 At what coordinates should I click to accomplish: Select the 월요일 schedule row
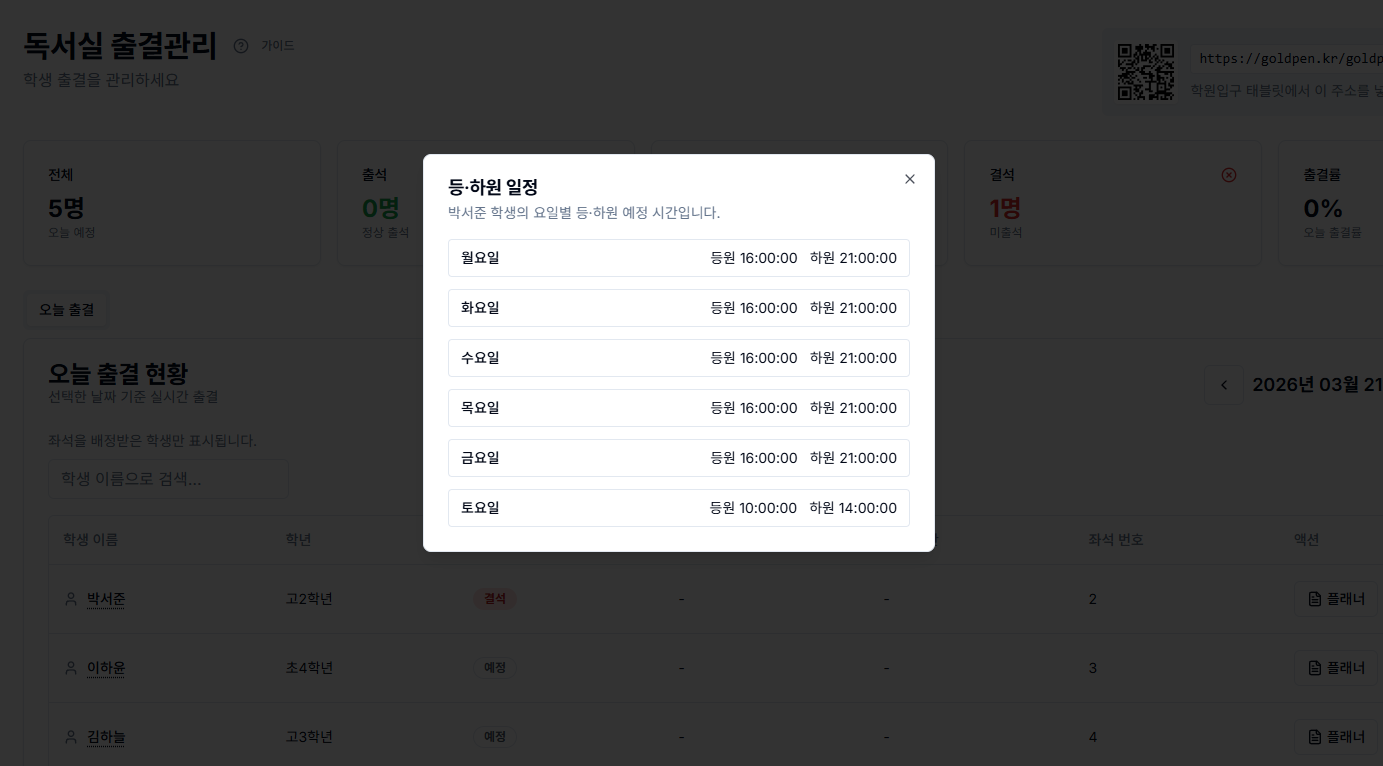(x=679, y=257)
